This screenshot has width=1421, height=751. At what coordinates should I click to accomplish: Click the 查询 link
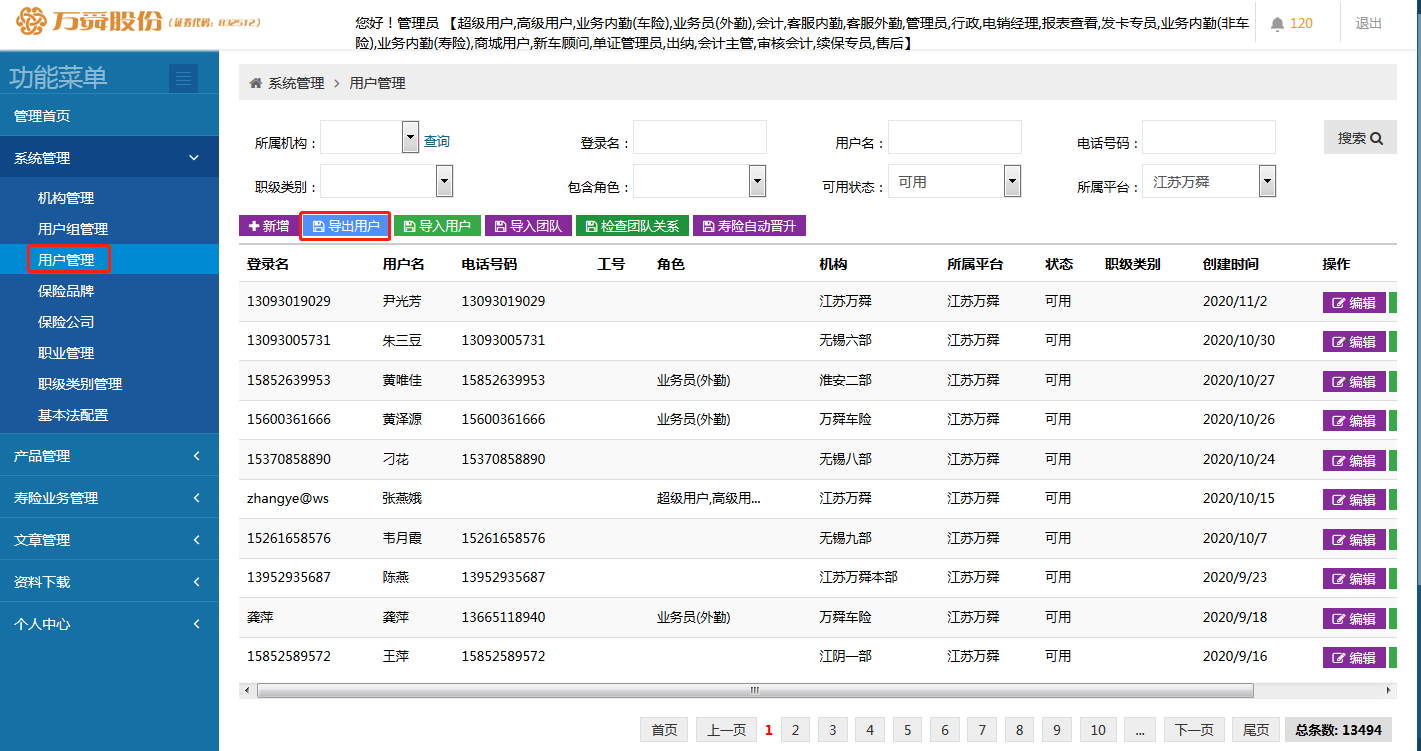pyautogui.click(x=437, y=142)
